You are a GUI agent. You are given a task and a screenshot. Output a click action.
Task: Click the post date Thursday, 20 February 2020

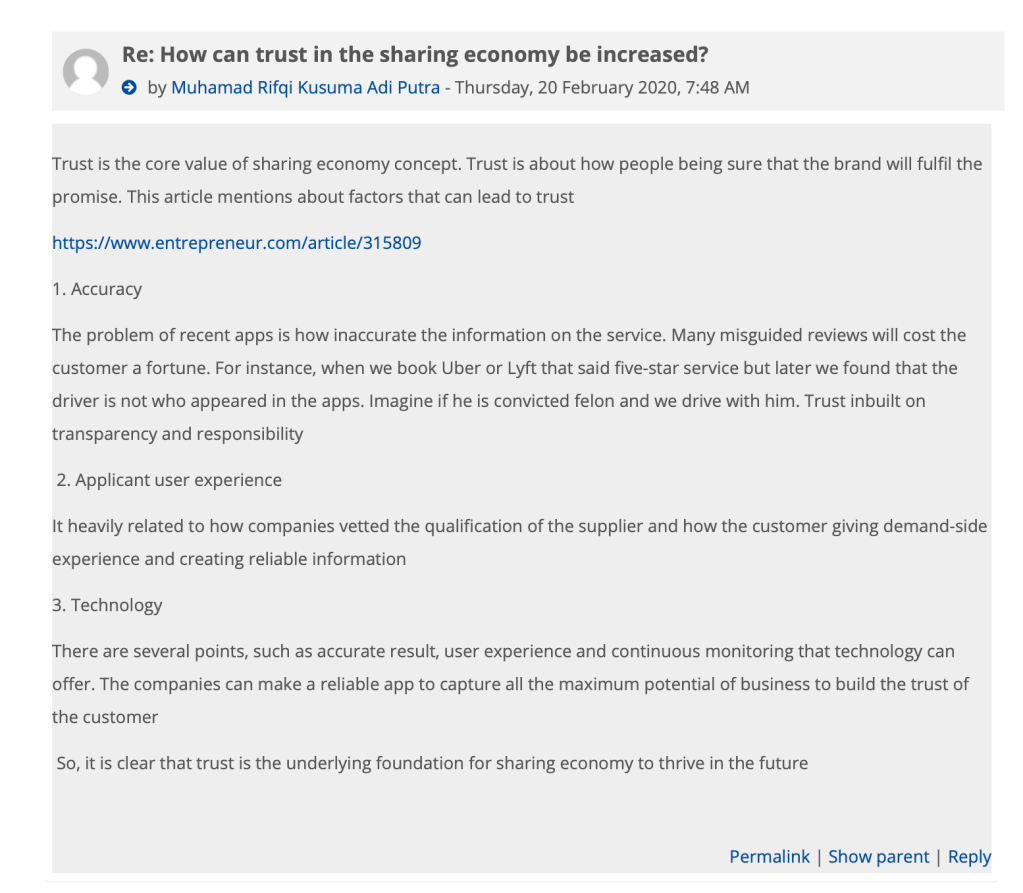[x=601, y=87]
